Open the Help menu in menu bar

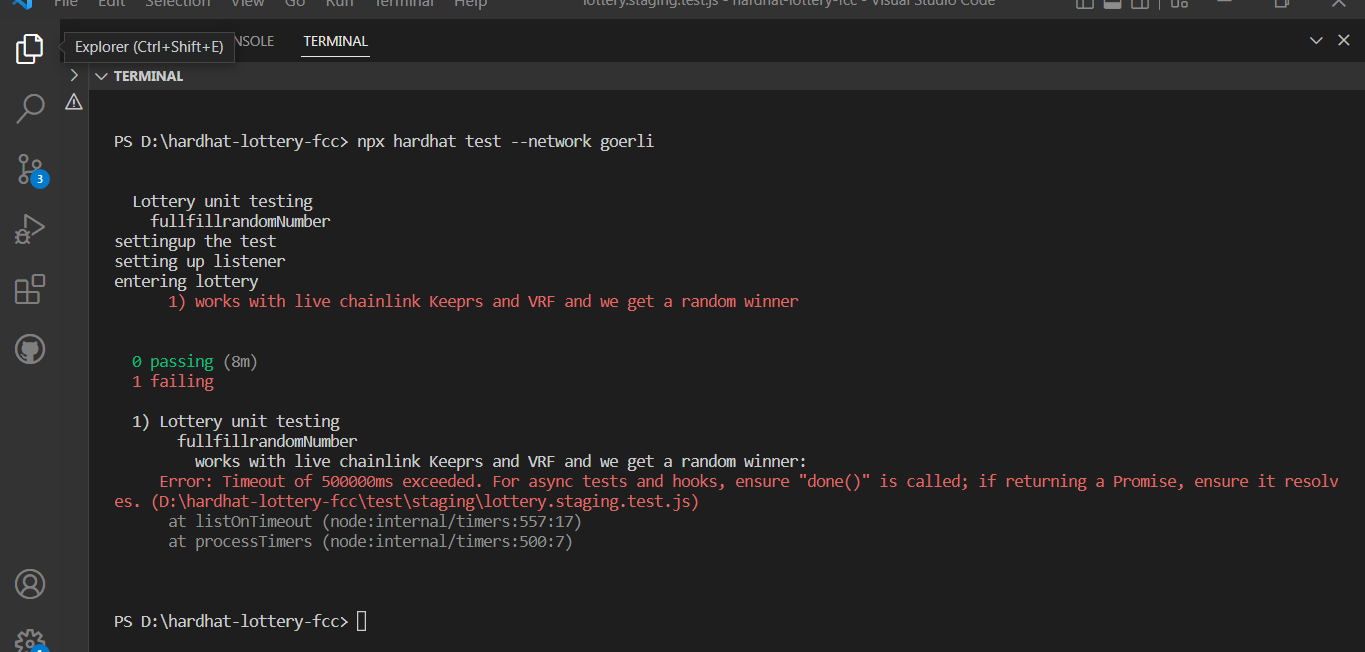pos(471,4)
